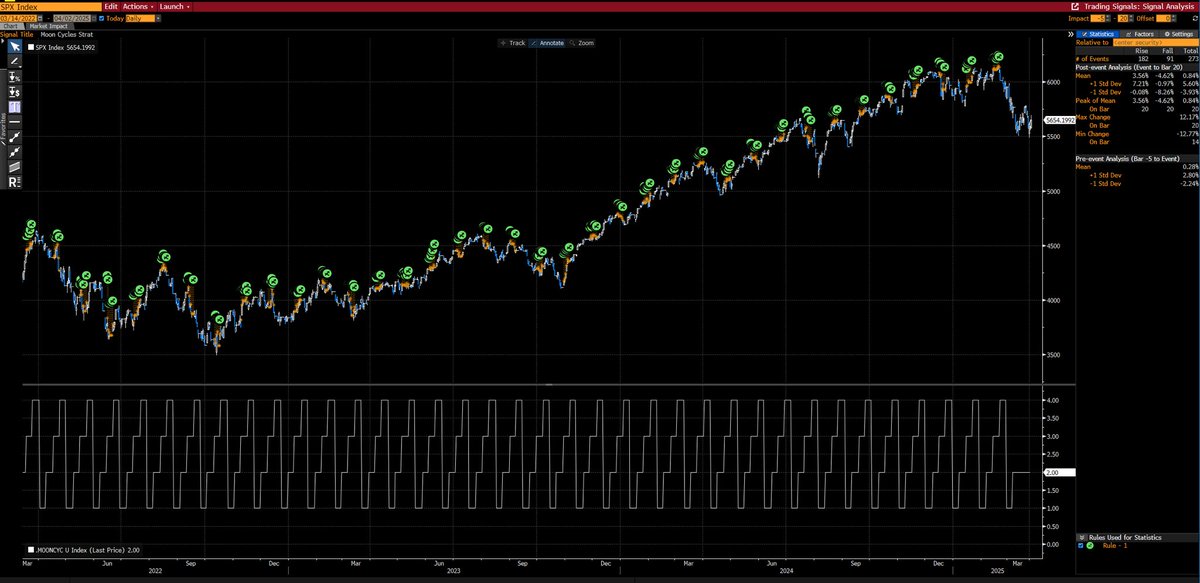Activate Zoom mode on the chart

tap(582, 43)
